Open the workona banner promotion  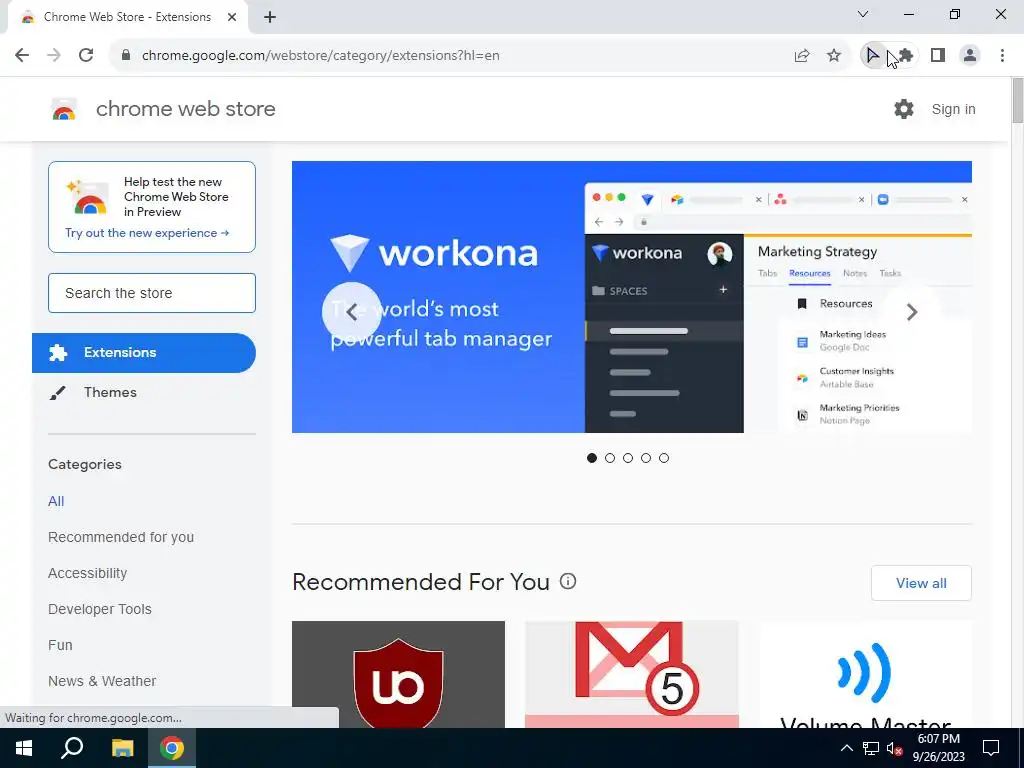point(632,297)
